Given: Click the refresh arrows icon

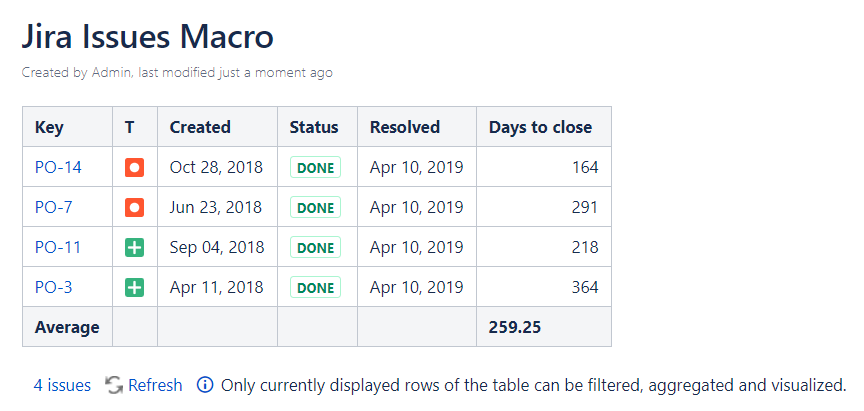Looking at the screenshot, I should (x=114, y=385).
